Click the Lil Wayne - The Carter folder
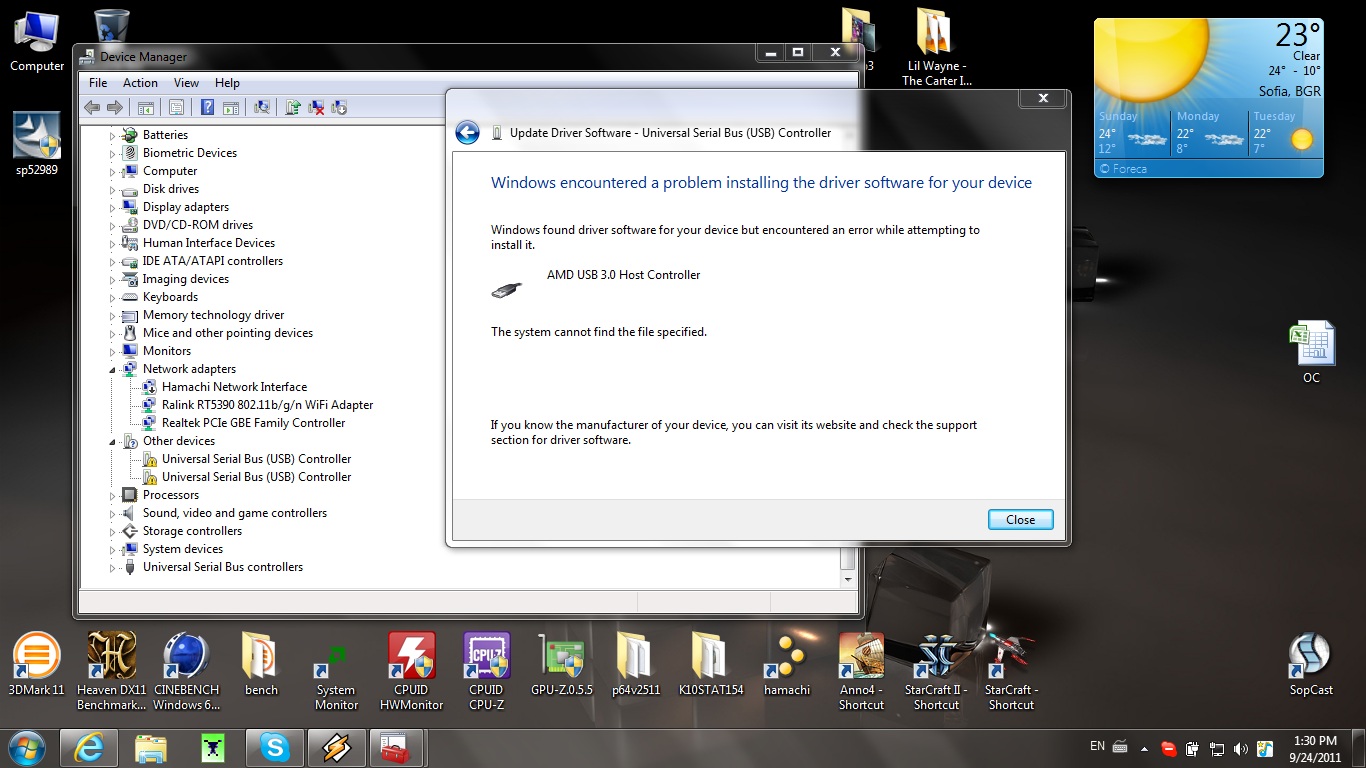The image size is (1366, 768). pyautogui.click(x=936, y=47)
